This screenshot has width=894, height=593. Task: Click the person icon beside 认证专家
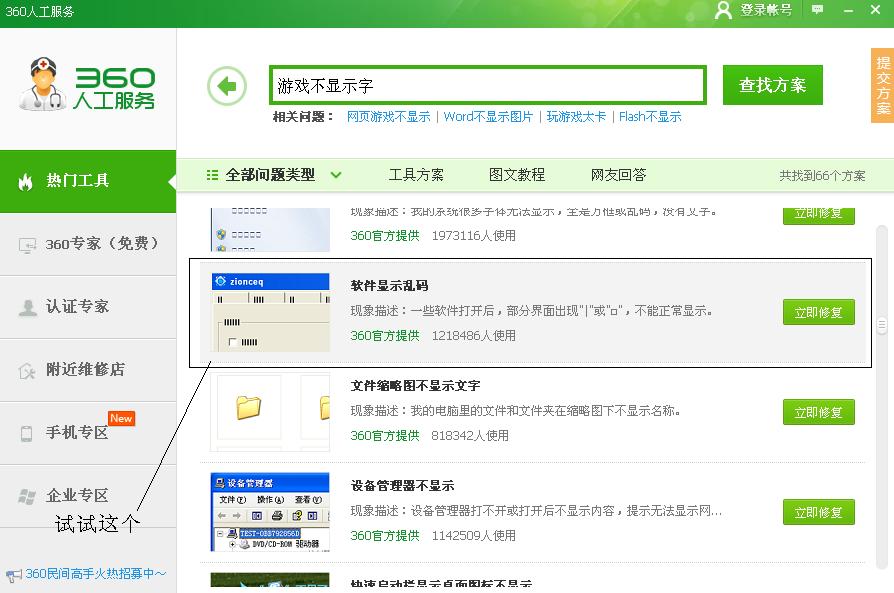click(27, 308)
